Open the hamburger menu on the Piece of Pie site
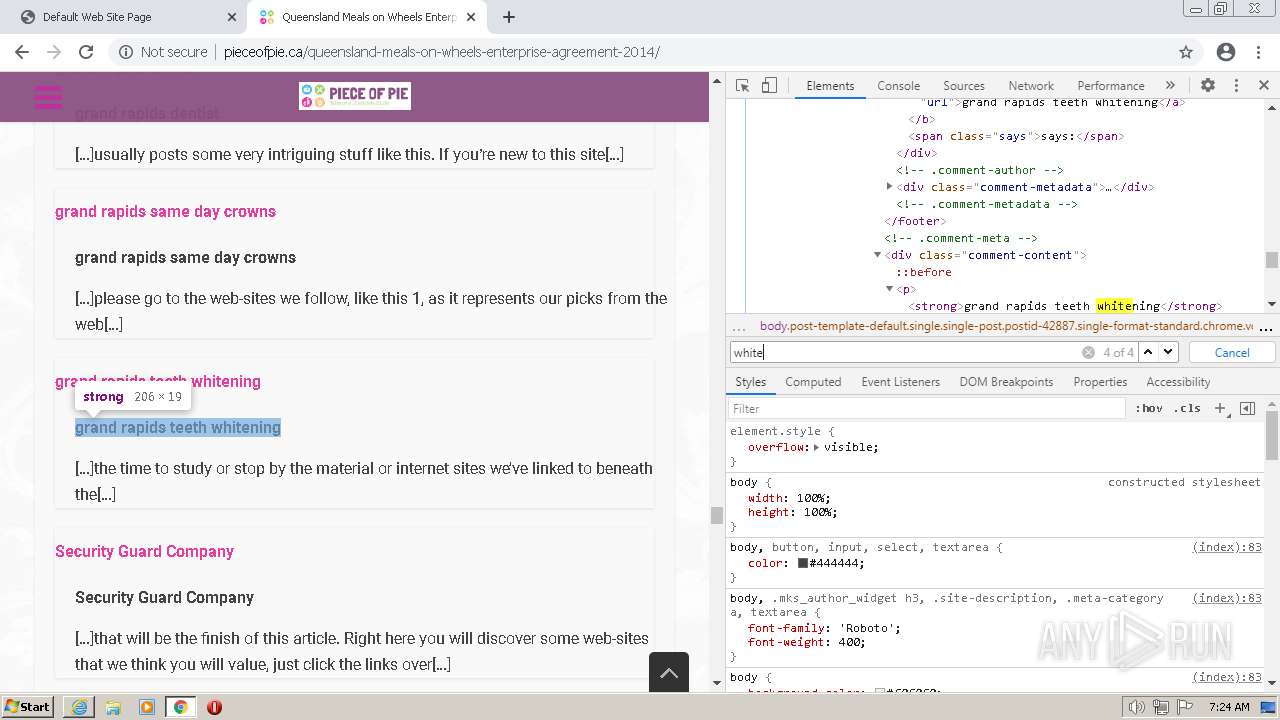 tap(48, 97)
